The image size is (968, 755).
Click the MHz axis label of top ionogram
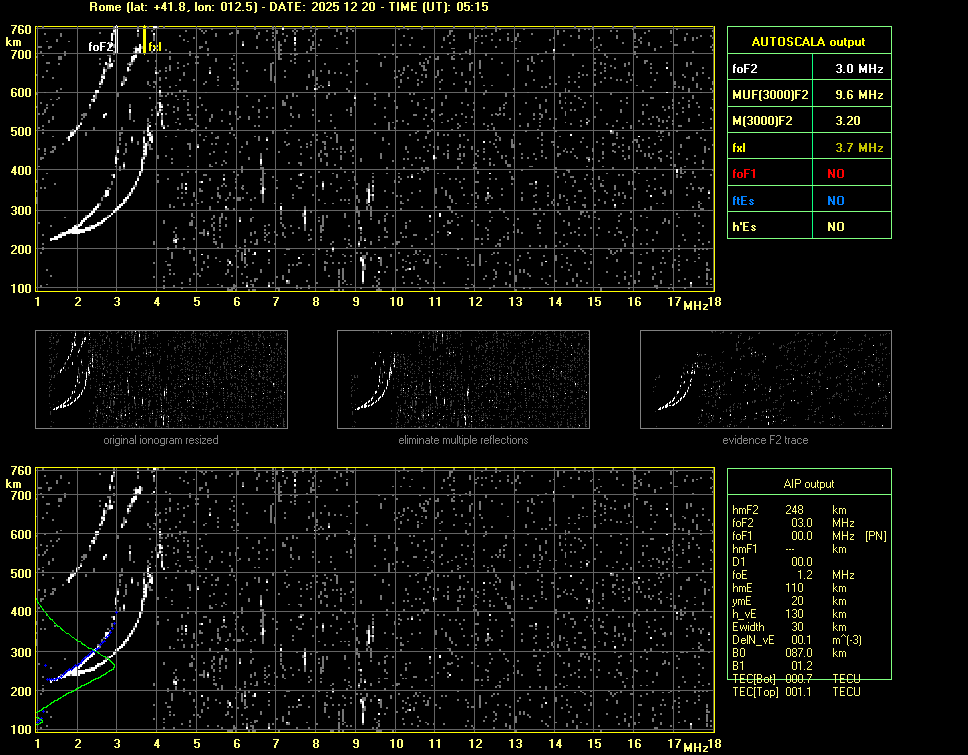tap(695, 304)
